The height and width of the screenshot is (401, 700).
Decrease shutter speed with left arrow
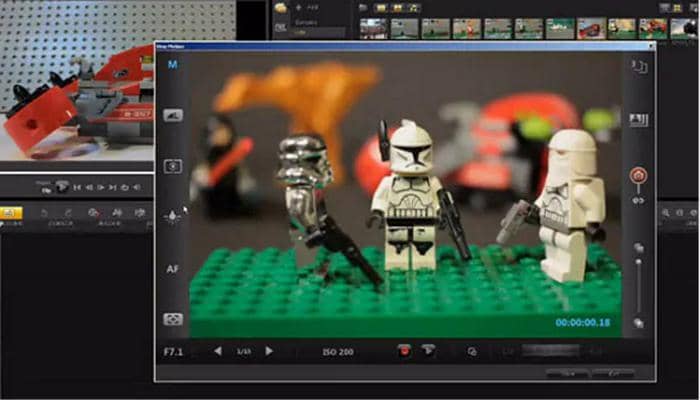click(x=218, y=351)
